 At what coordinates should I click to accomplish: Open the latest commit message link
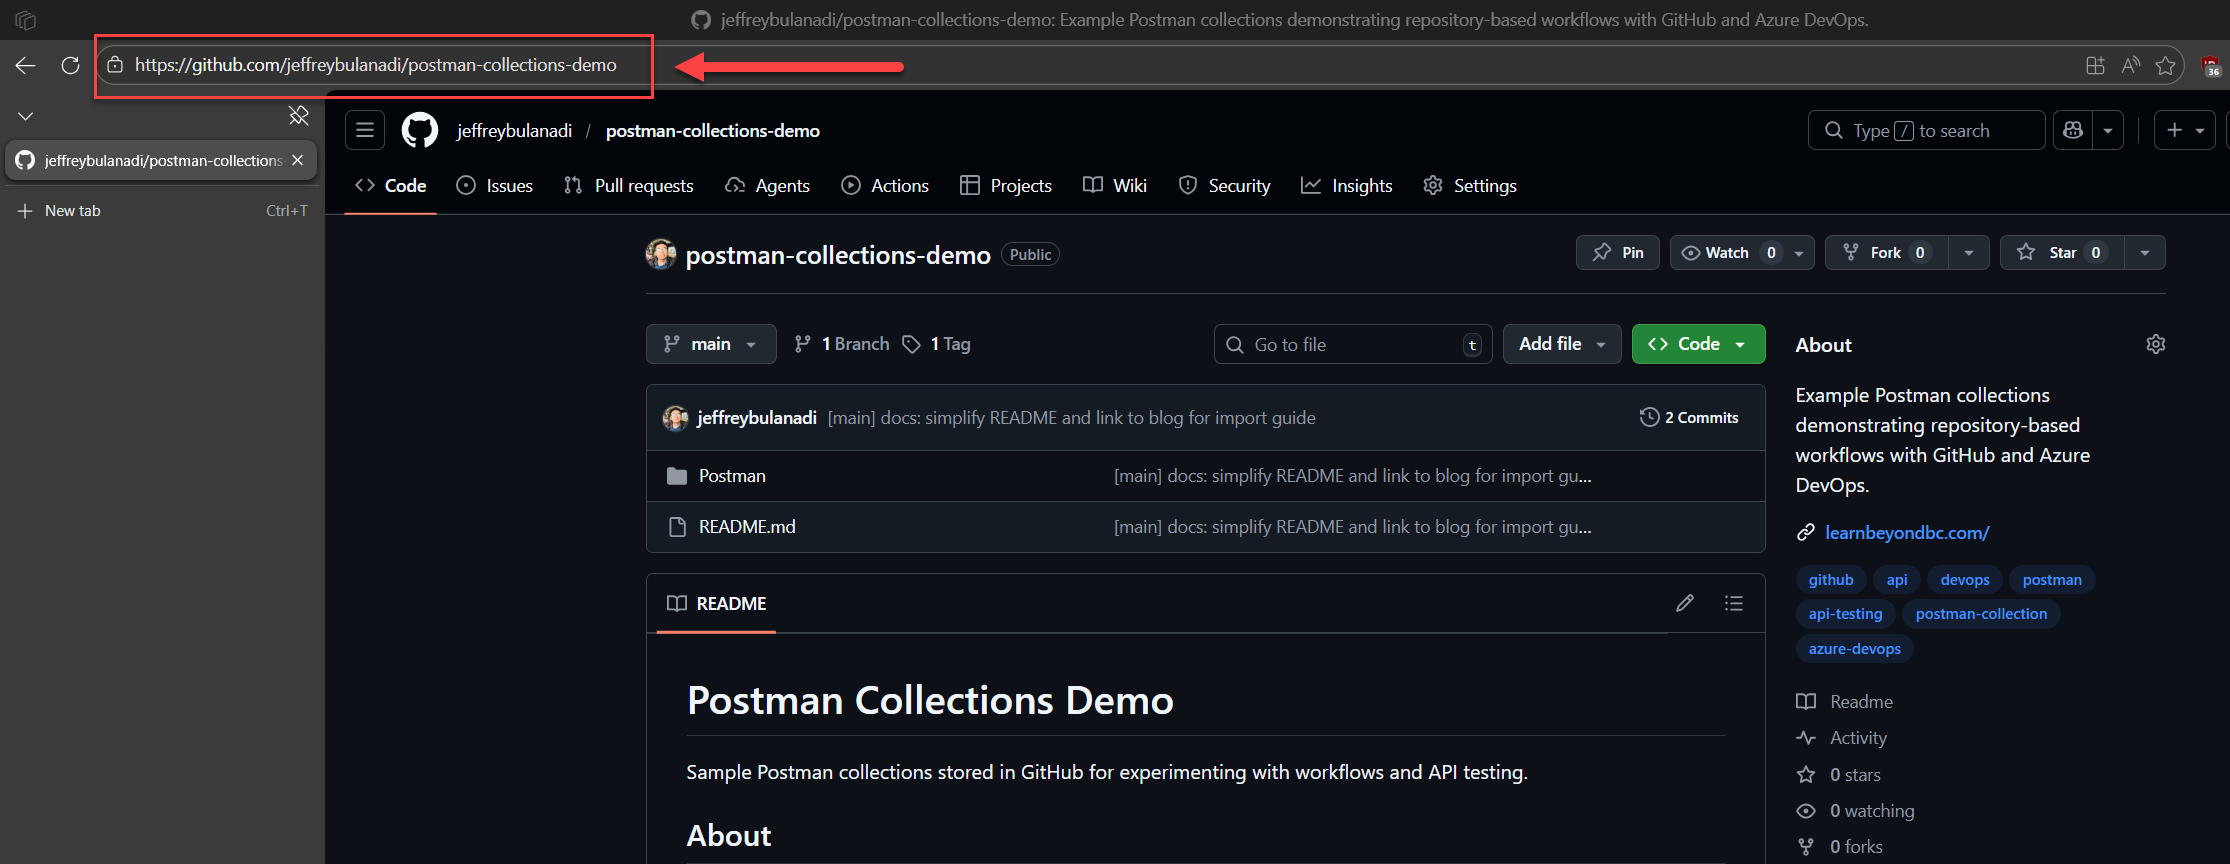click(x=1071, y=418)
